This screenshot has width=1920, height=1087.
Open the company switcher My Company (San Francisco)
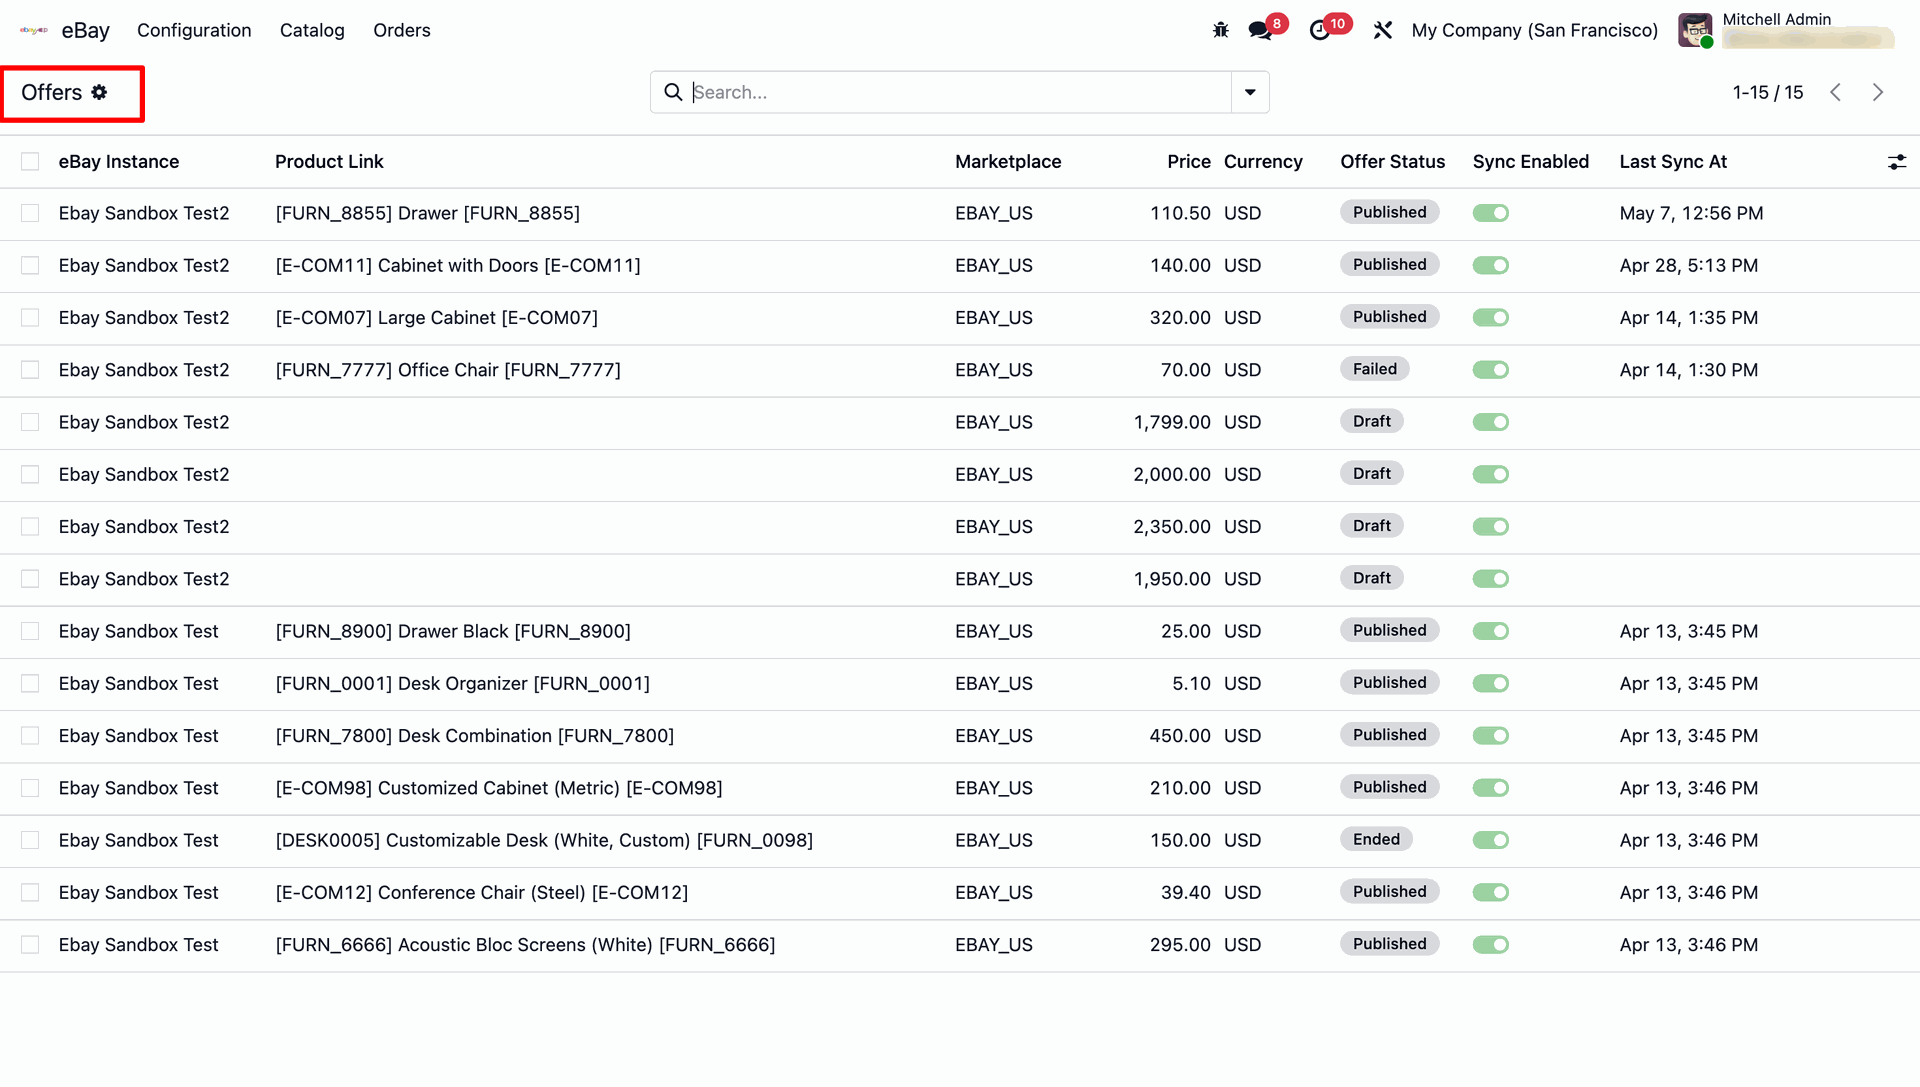point(1534,30)
